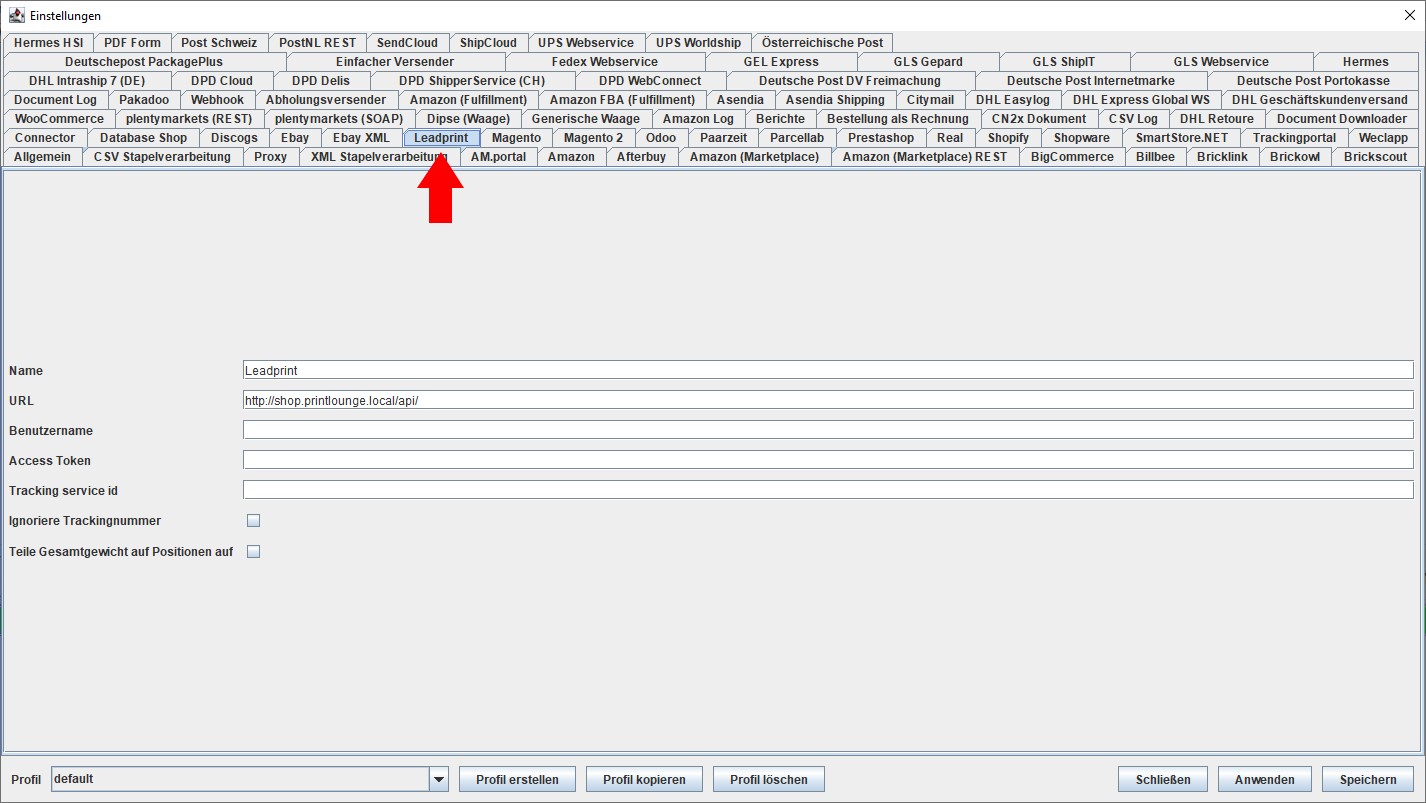The image size is (1426, 803).
Task: Select the Access Token input field
Action: coord(828,460)
